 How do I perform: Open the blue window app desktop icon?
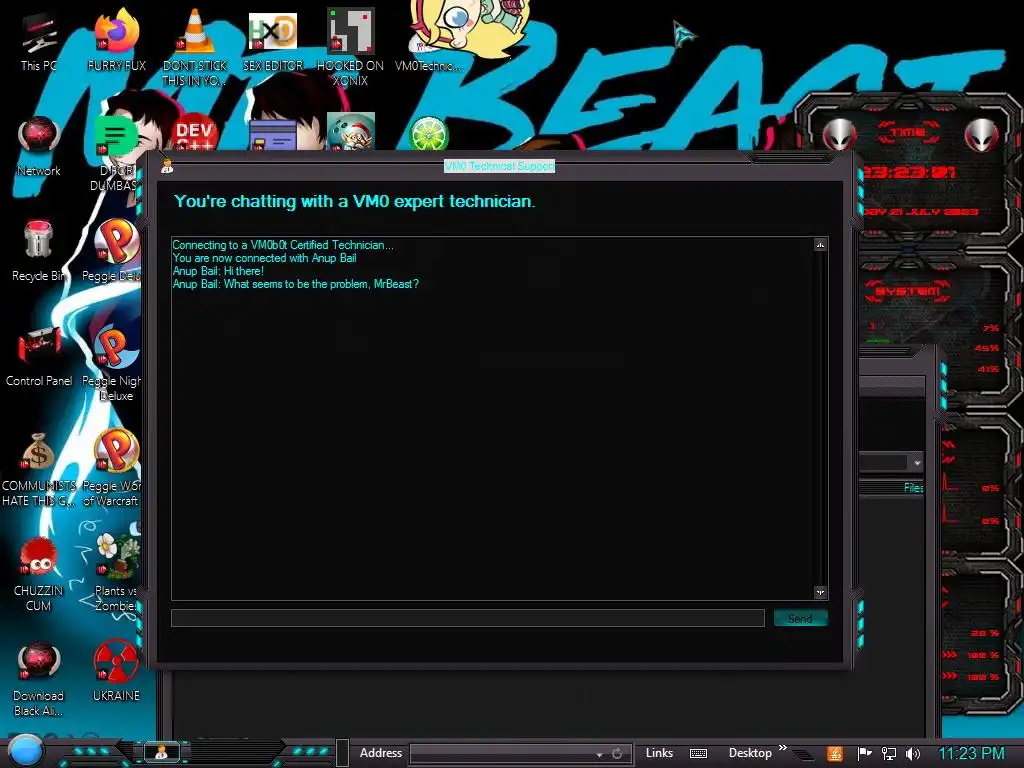[273, 134]
